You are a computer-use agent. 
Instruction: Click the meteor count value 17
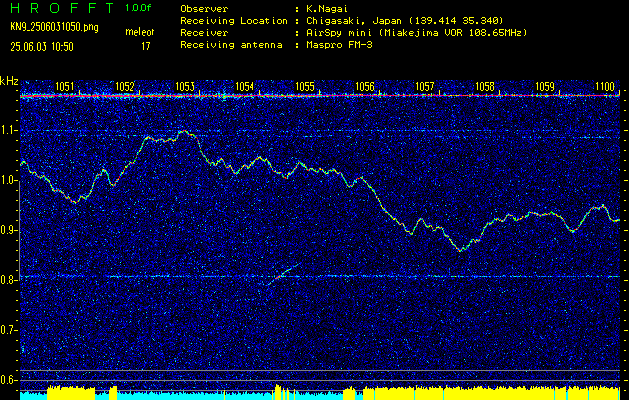(146, 47)
